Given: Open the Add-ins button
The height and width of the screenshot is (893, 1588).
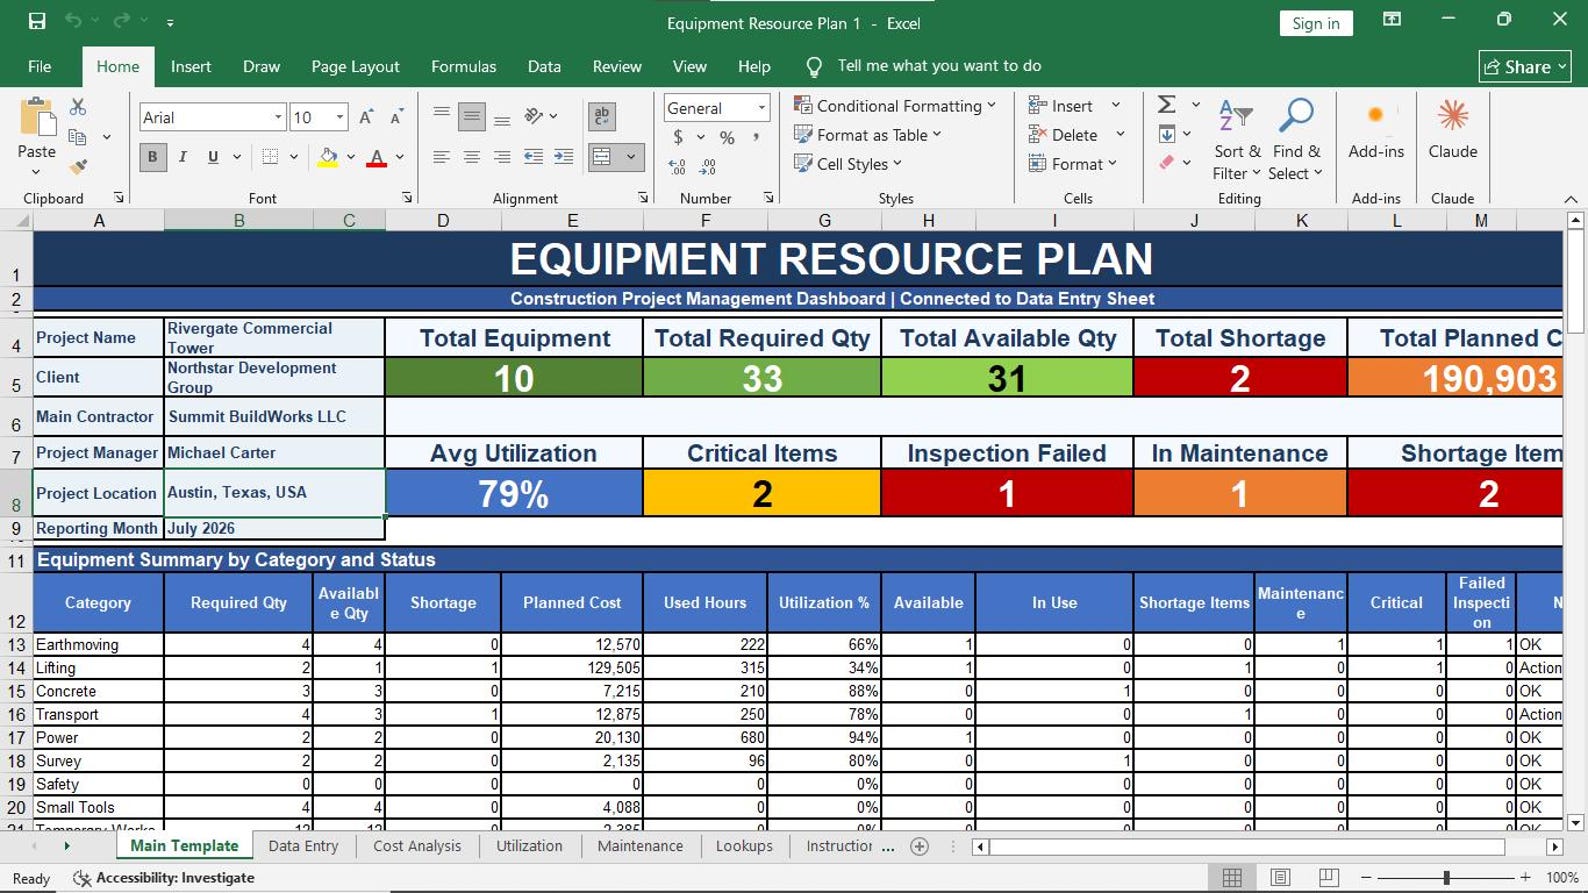Looking at the screenshot, I should (x=1376, y=128).
